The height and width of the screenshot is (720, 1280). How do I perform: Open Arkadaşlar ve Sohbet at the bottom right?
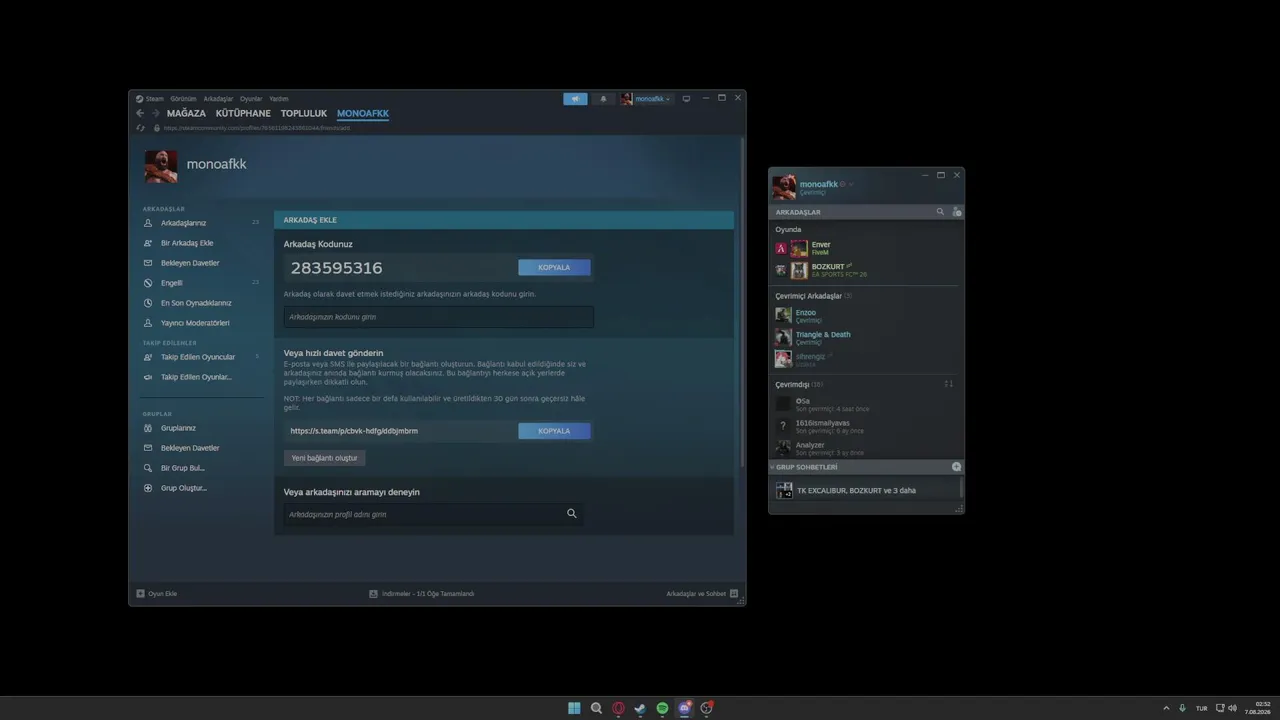click(702, 594)
